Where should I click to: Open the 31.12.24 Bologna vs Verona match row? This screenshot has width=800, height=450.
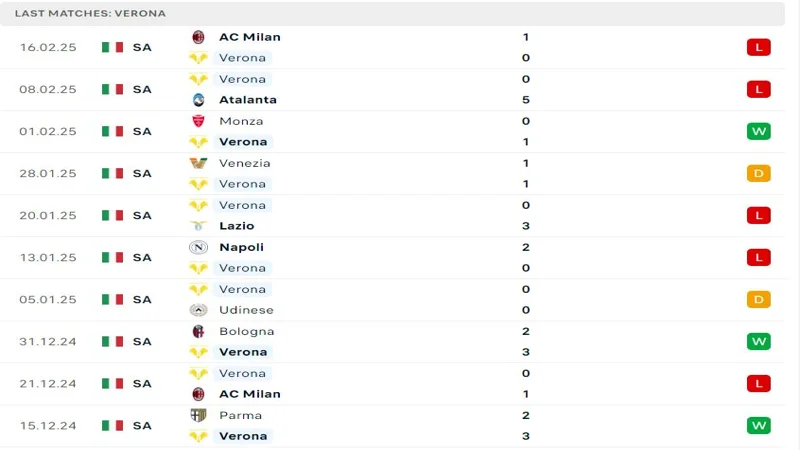pos(392,342)
